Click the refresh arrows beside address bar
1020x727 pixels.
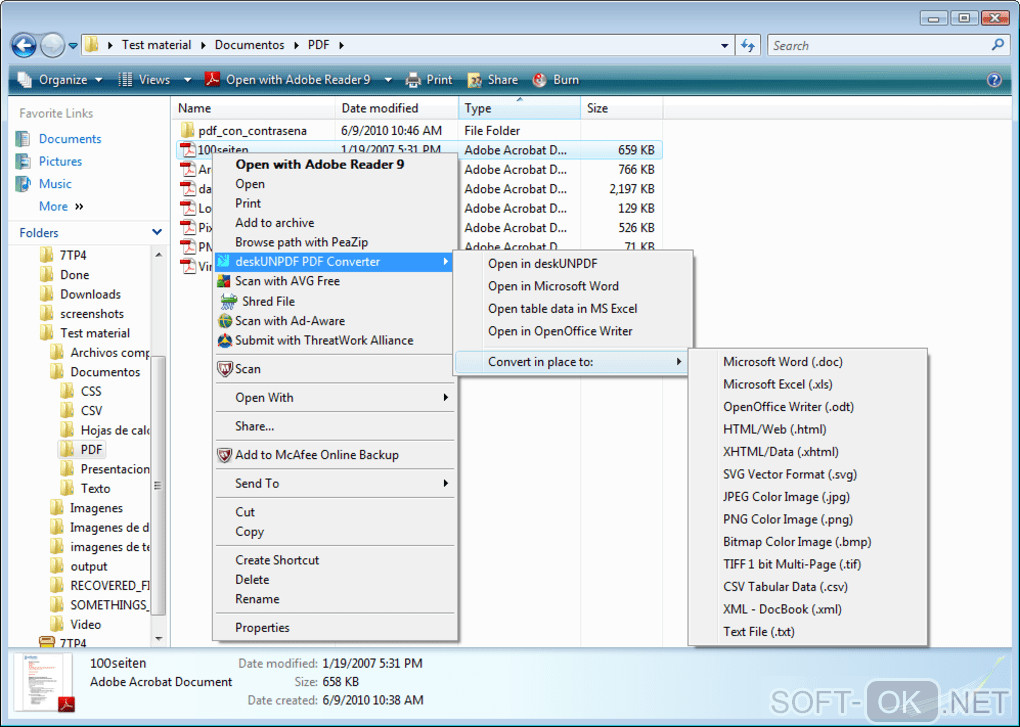(x=748, y=46)
